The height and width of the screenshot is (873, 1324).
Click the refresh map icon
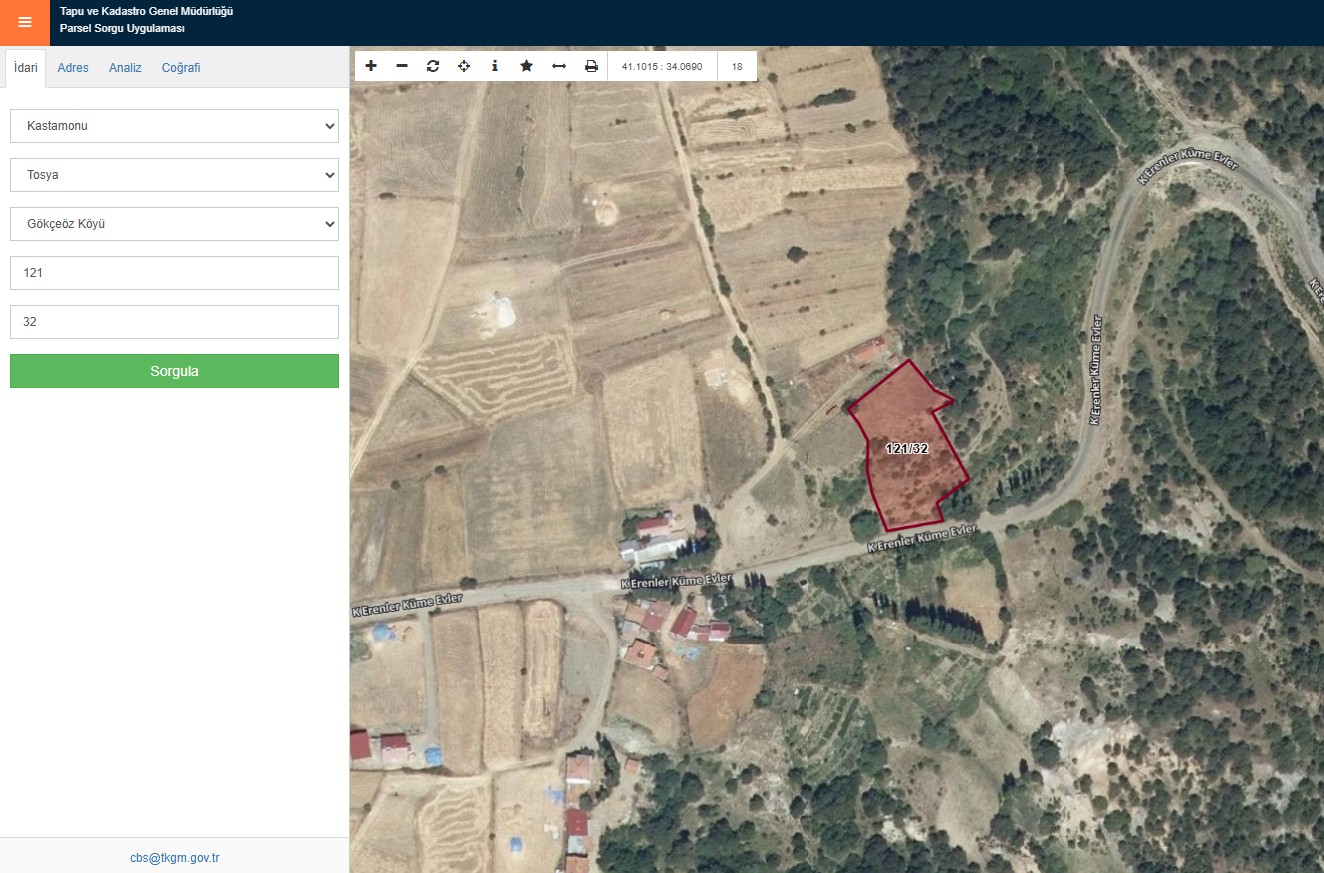433,66
